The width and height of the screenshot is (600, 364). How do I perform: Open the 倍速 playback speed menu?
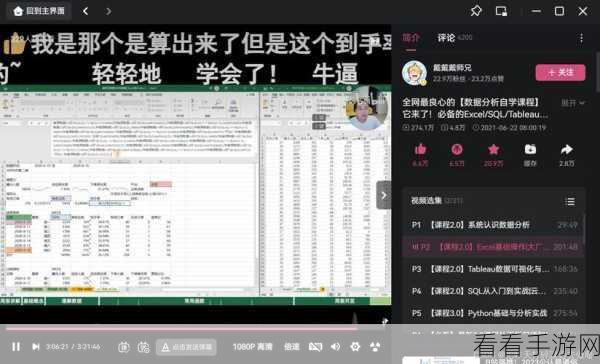[x=292, y=347]
